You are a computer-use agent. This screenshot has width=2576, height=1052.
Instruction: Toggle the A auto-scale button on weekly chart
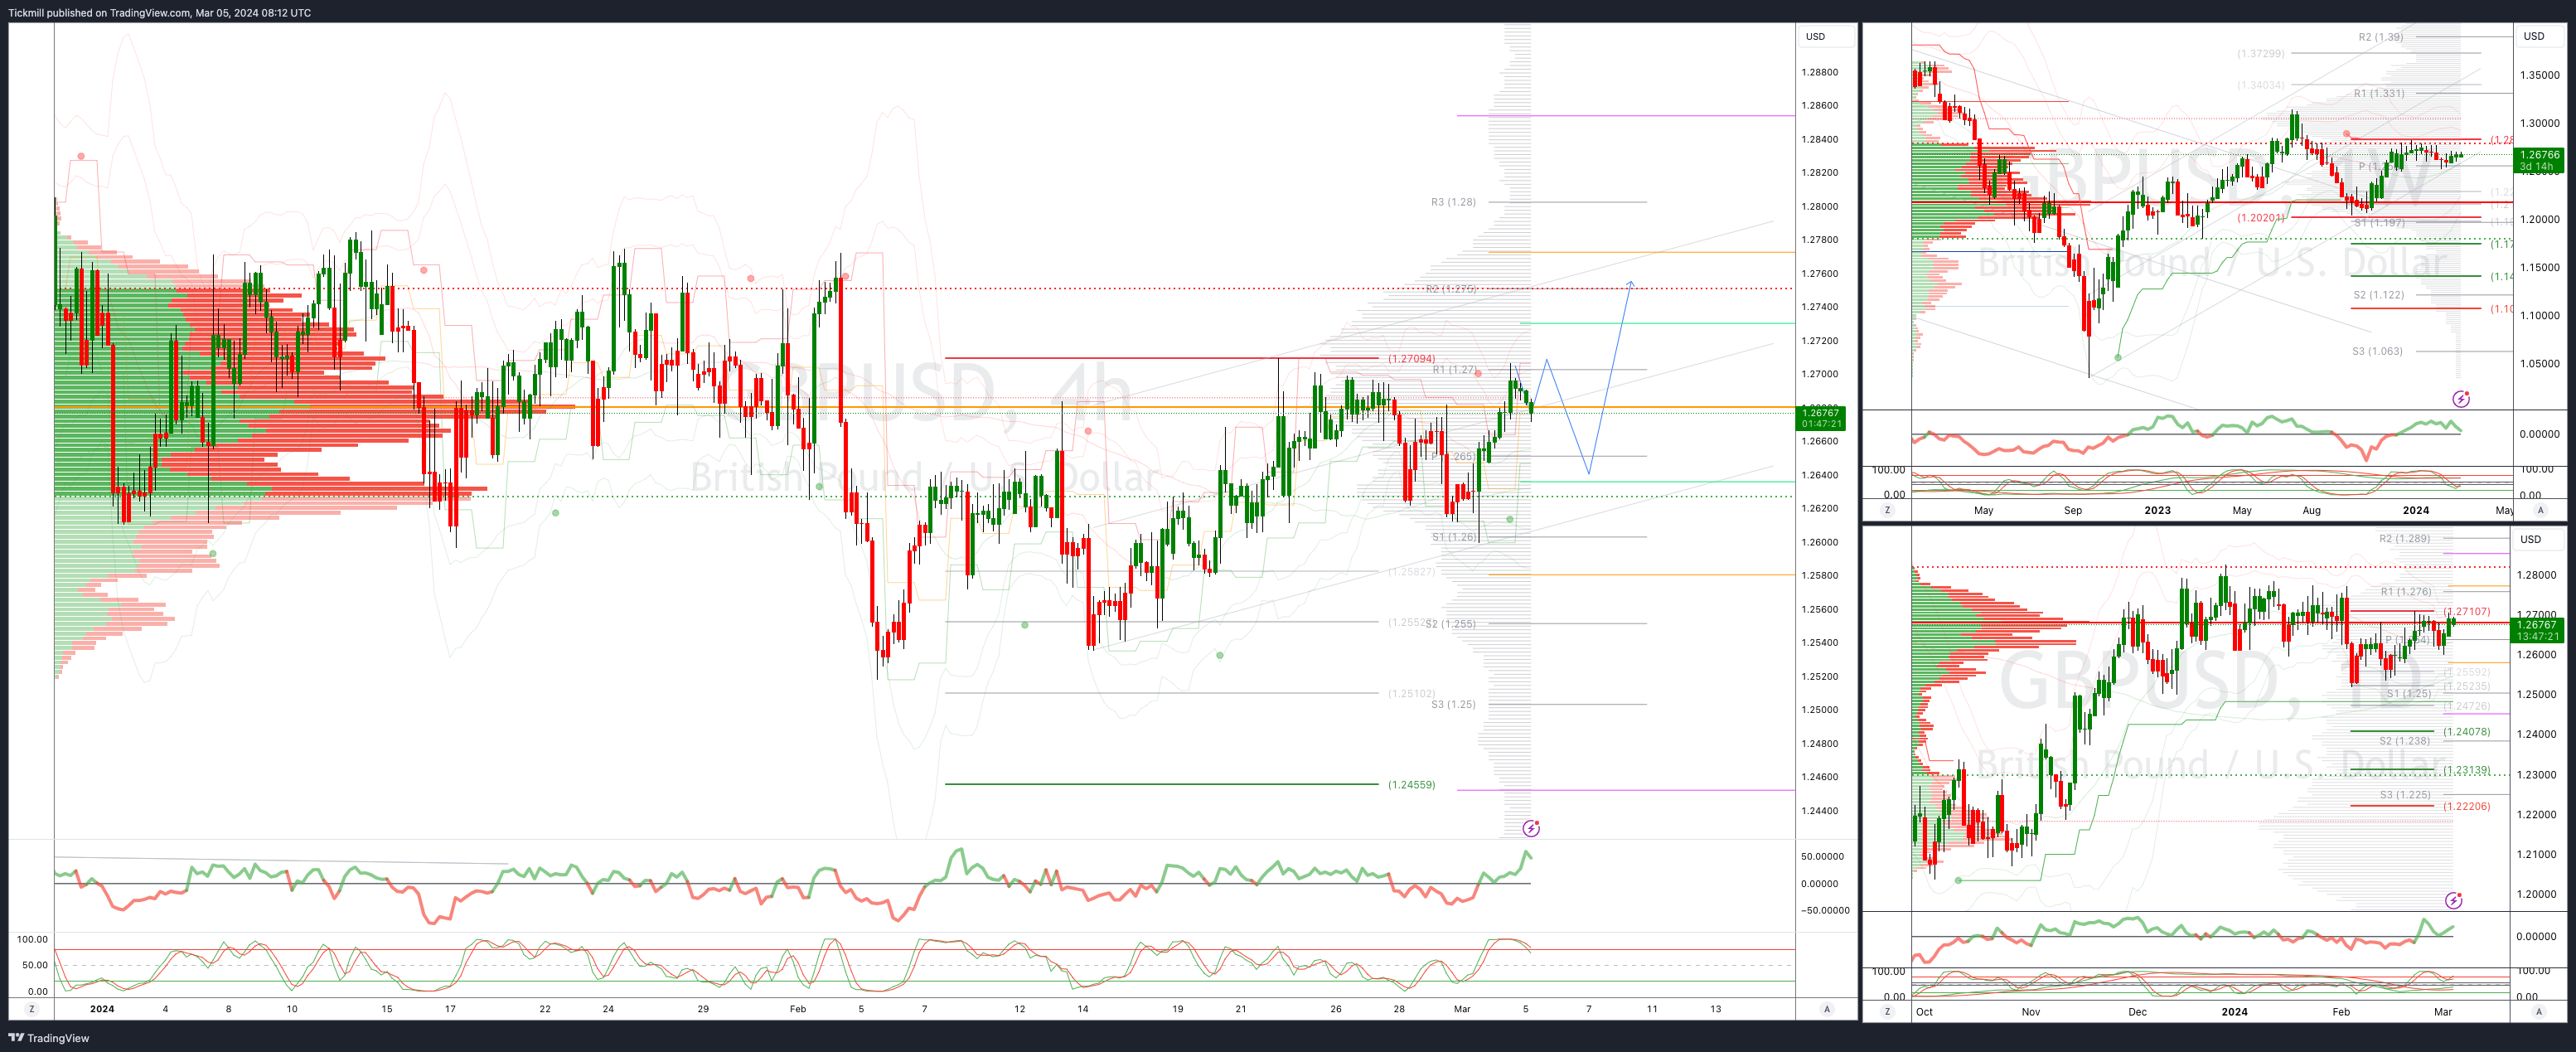(2540, 510)
